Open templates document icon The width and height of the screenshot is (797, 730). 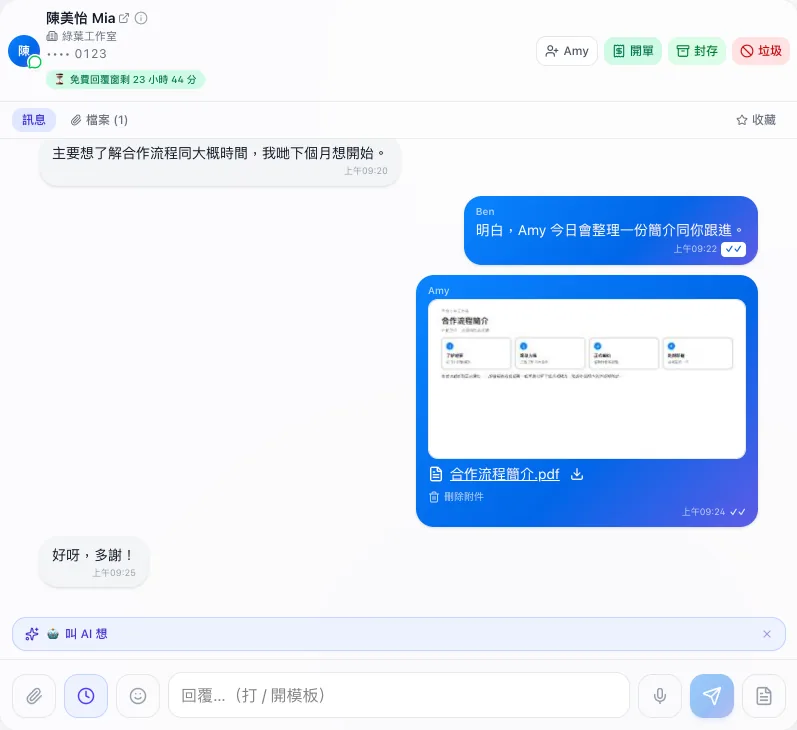[x=763, y=695]
